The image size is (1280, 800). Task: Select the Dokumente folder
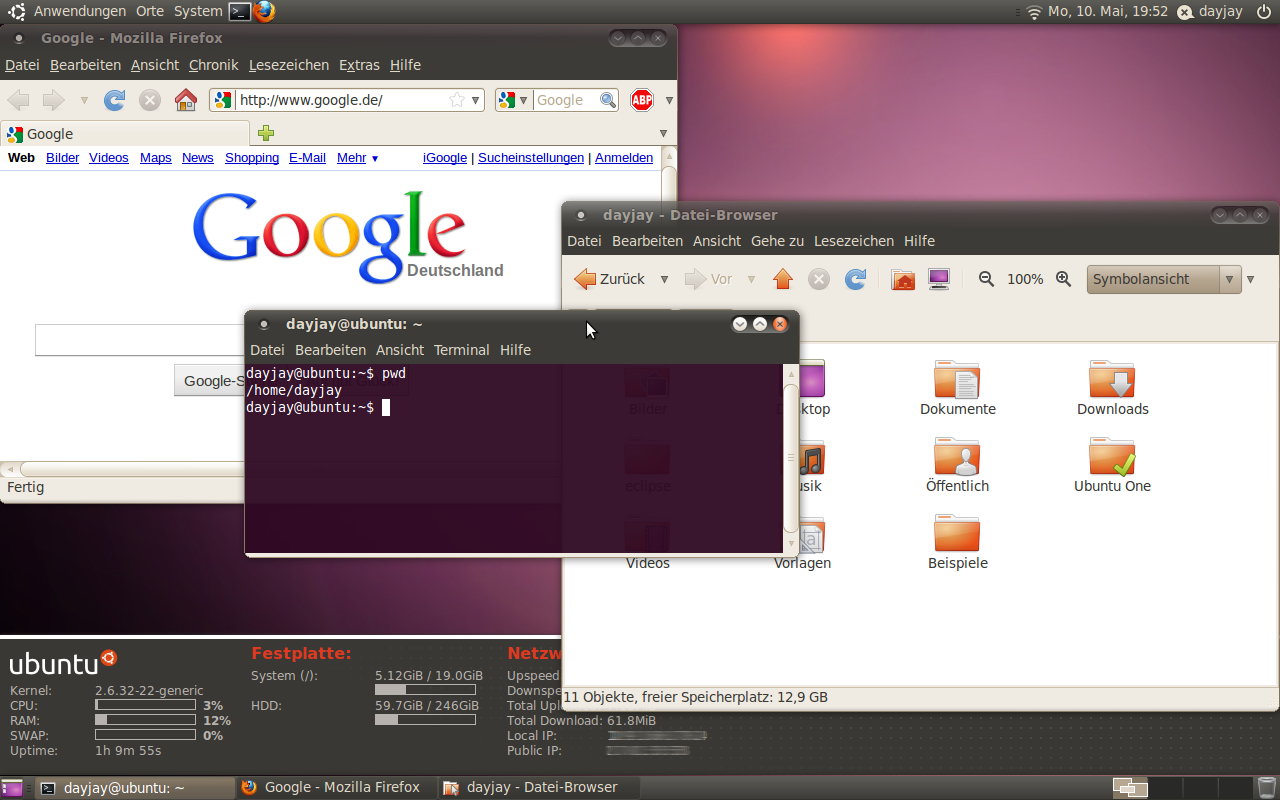coord(958,389)
